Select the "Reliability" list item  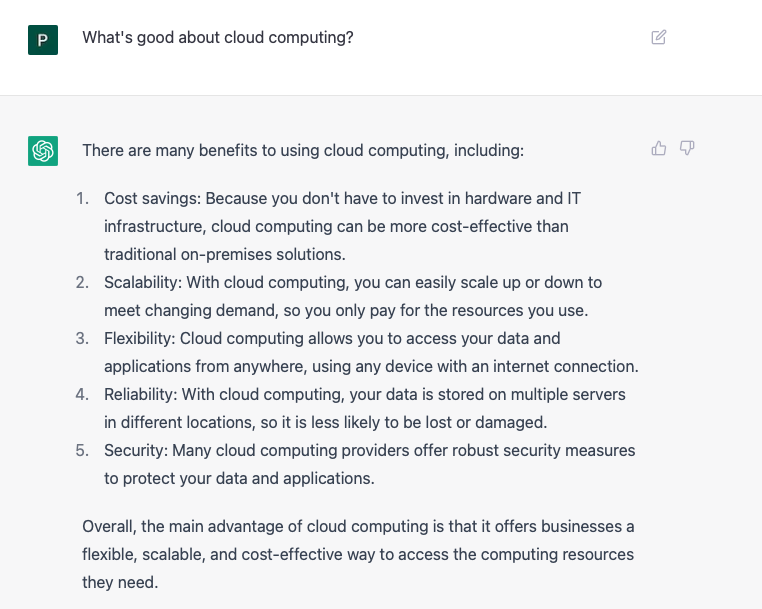tap(364, 408)
